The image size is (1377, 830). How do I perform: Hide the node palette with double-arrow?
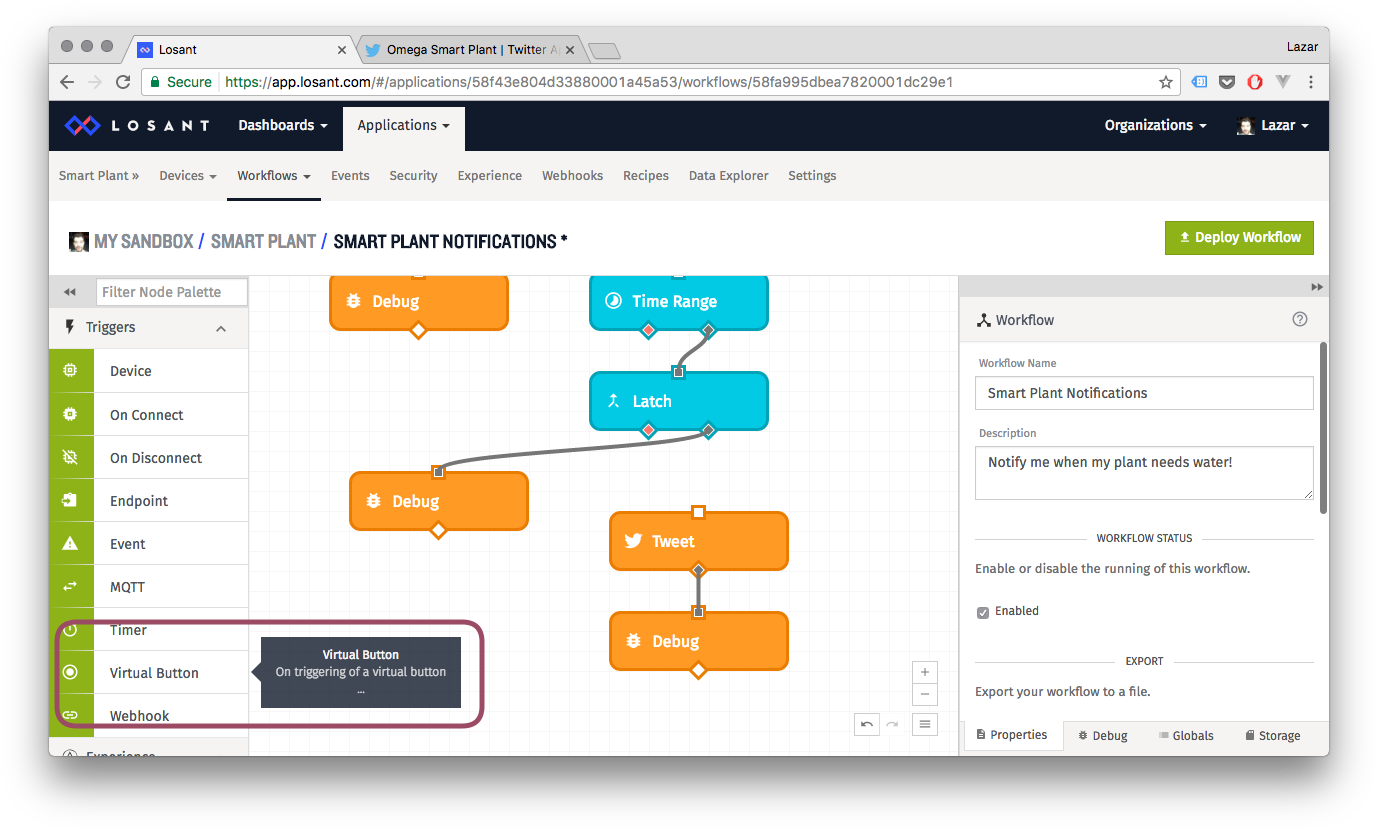(70, 292)
